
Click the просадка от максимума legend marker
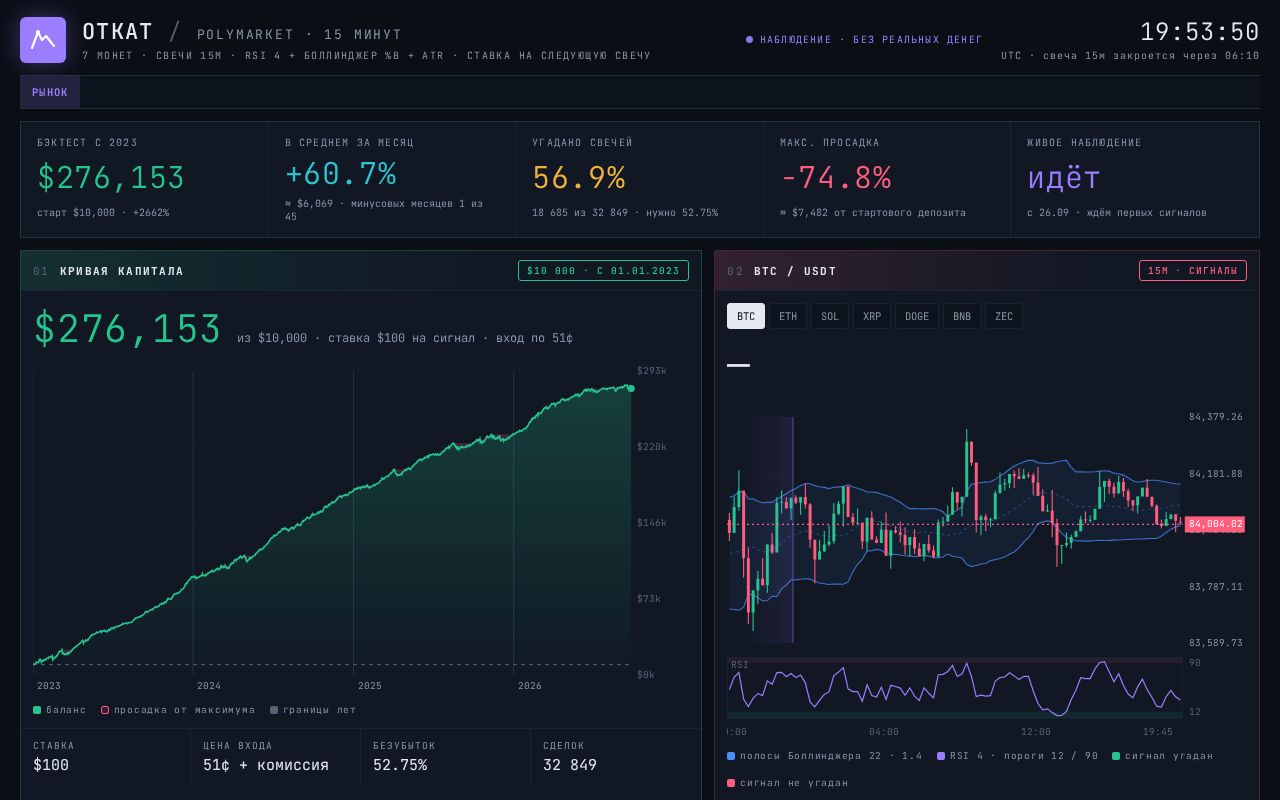[105, 710]
